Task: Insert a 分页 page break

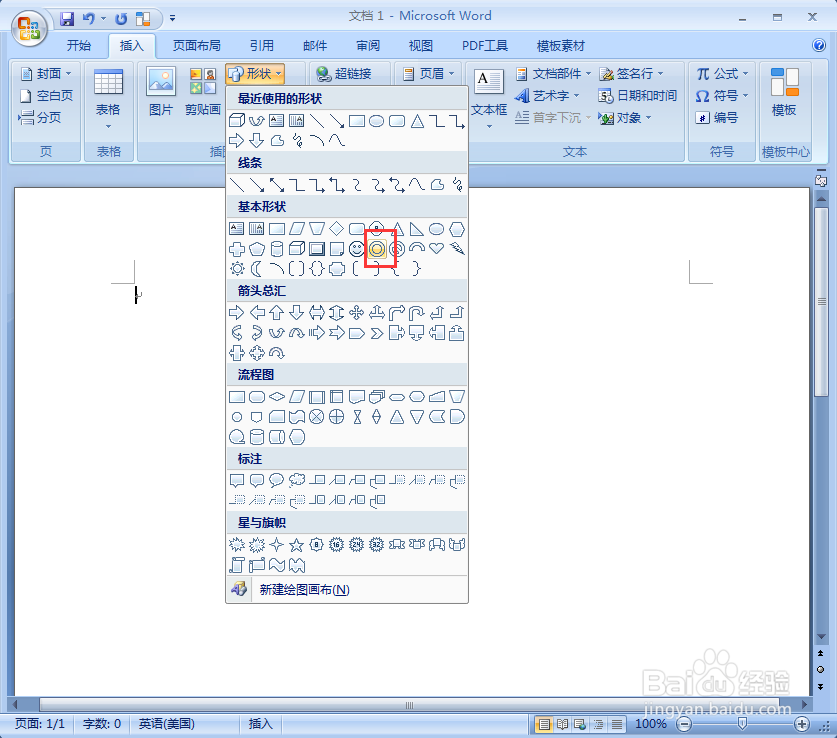Action: (40, 117)
